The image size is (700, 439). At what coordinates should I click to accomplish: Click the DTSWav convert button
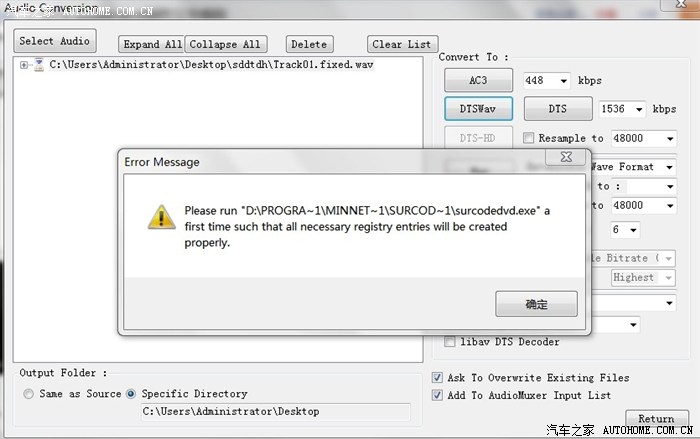478,109
